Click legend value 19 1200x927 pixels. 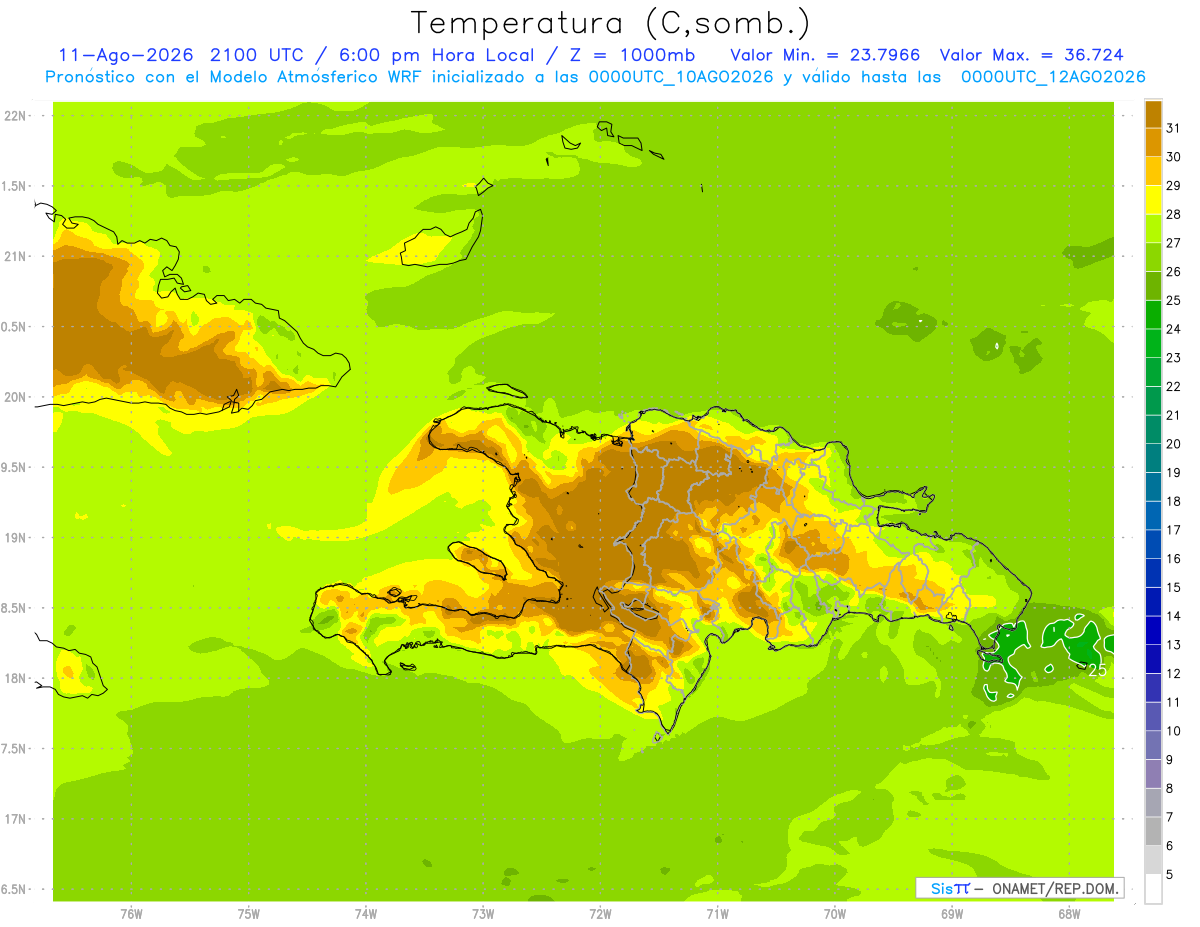tap(1173, 473)
